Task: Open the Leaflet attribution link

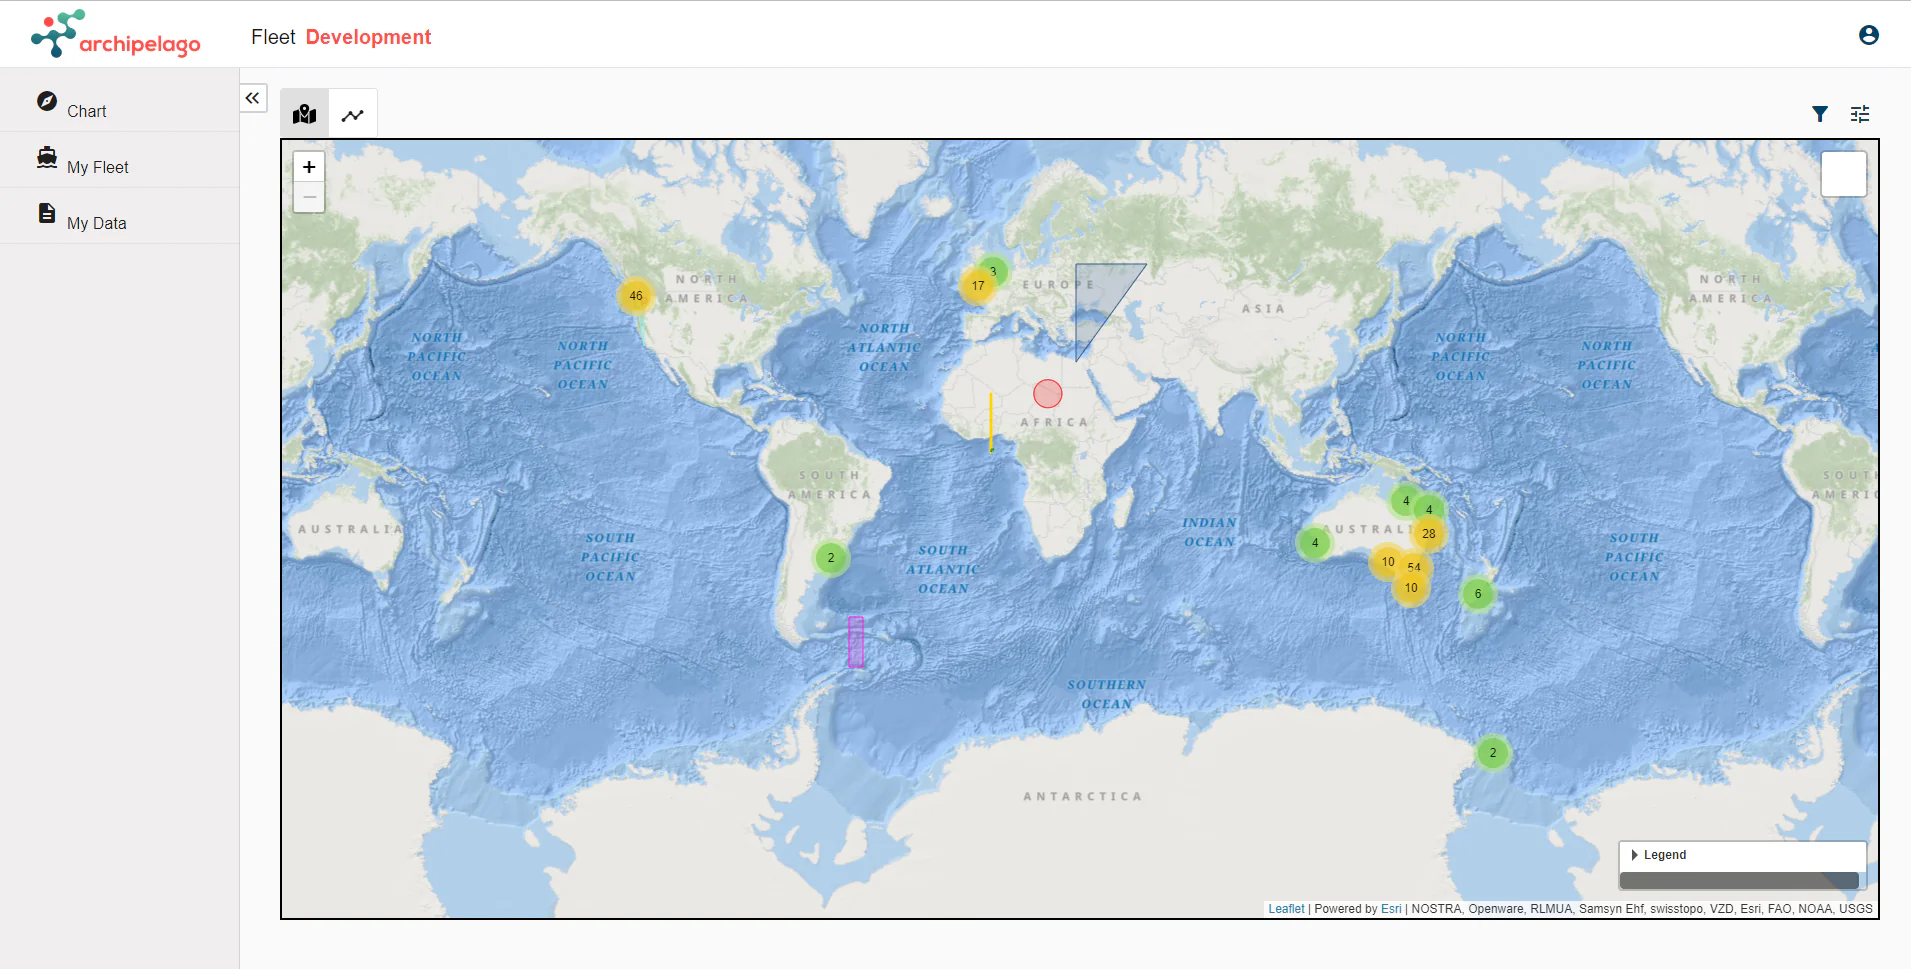Action: pos(1286,909)
